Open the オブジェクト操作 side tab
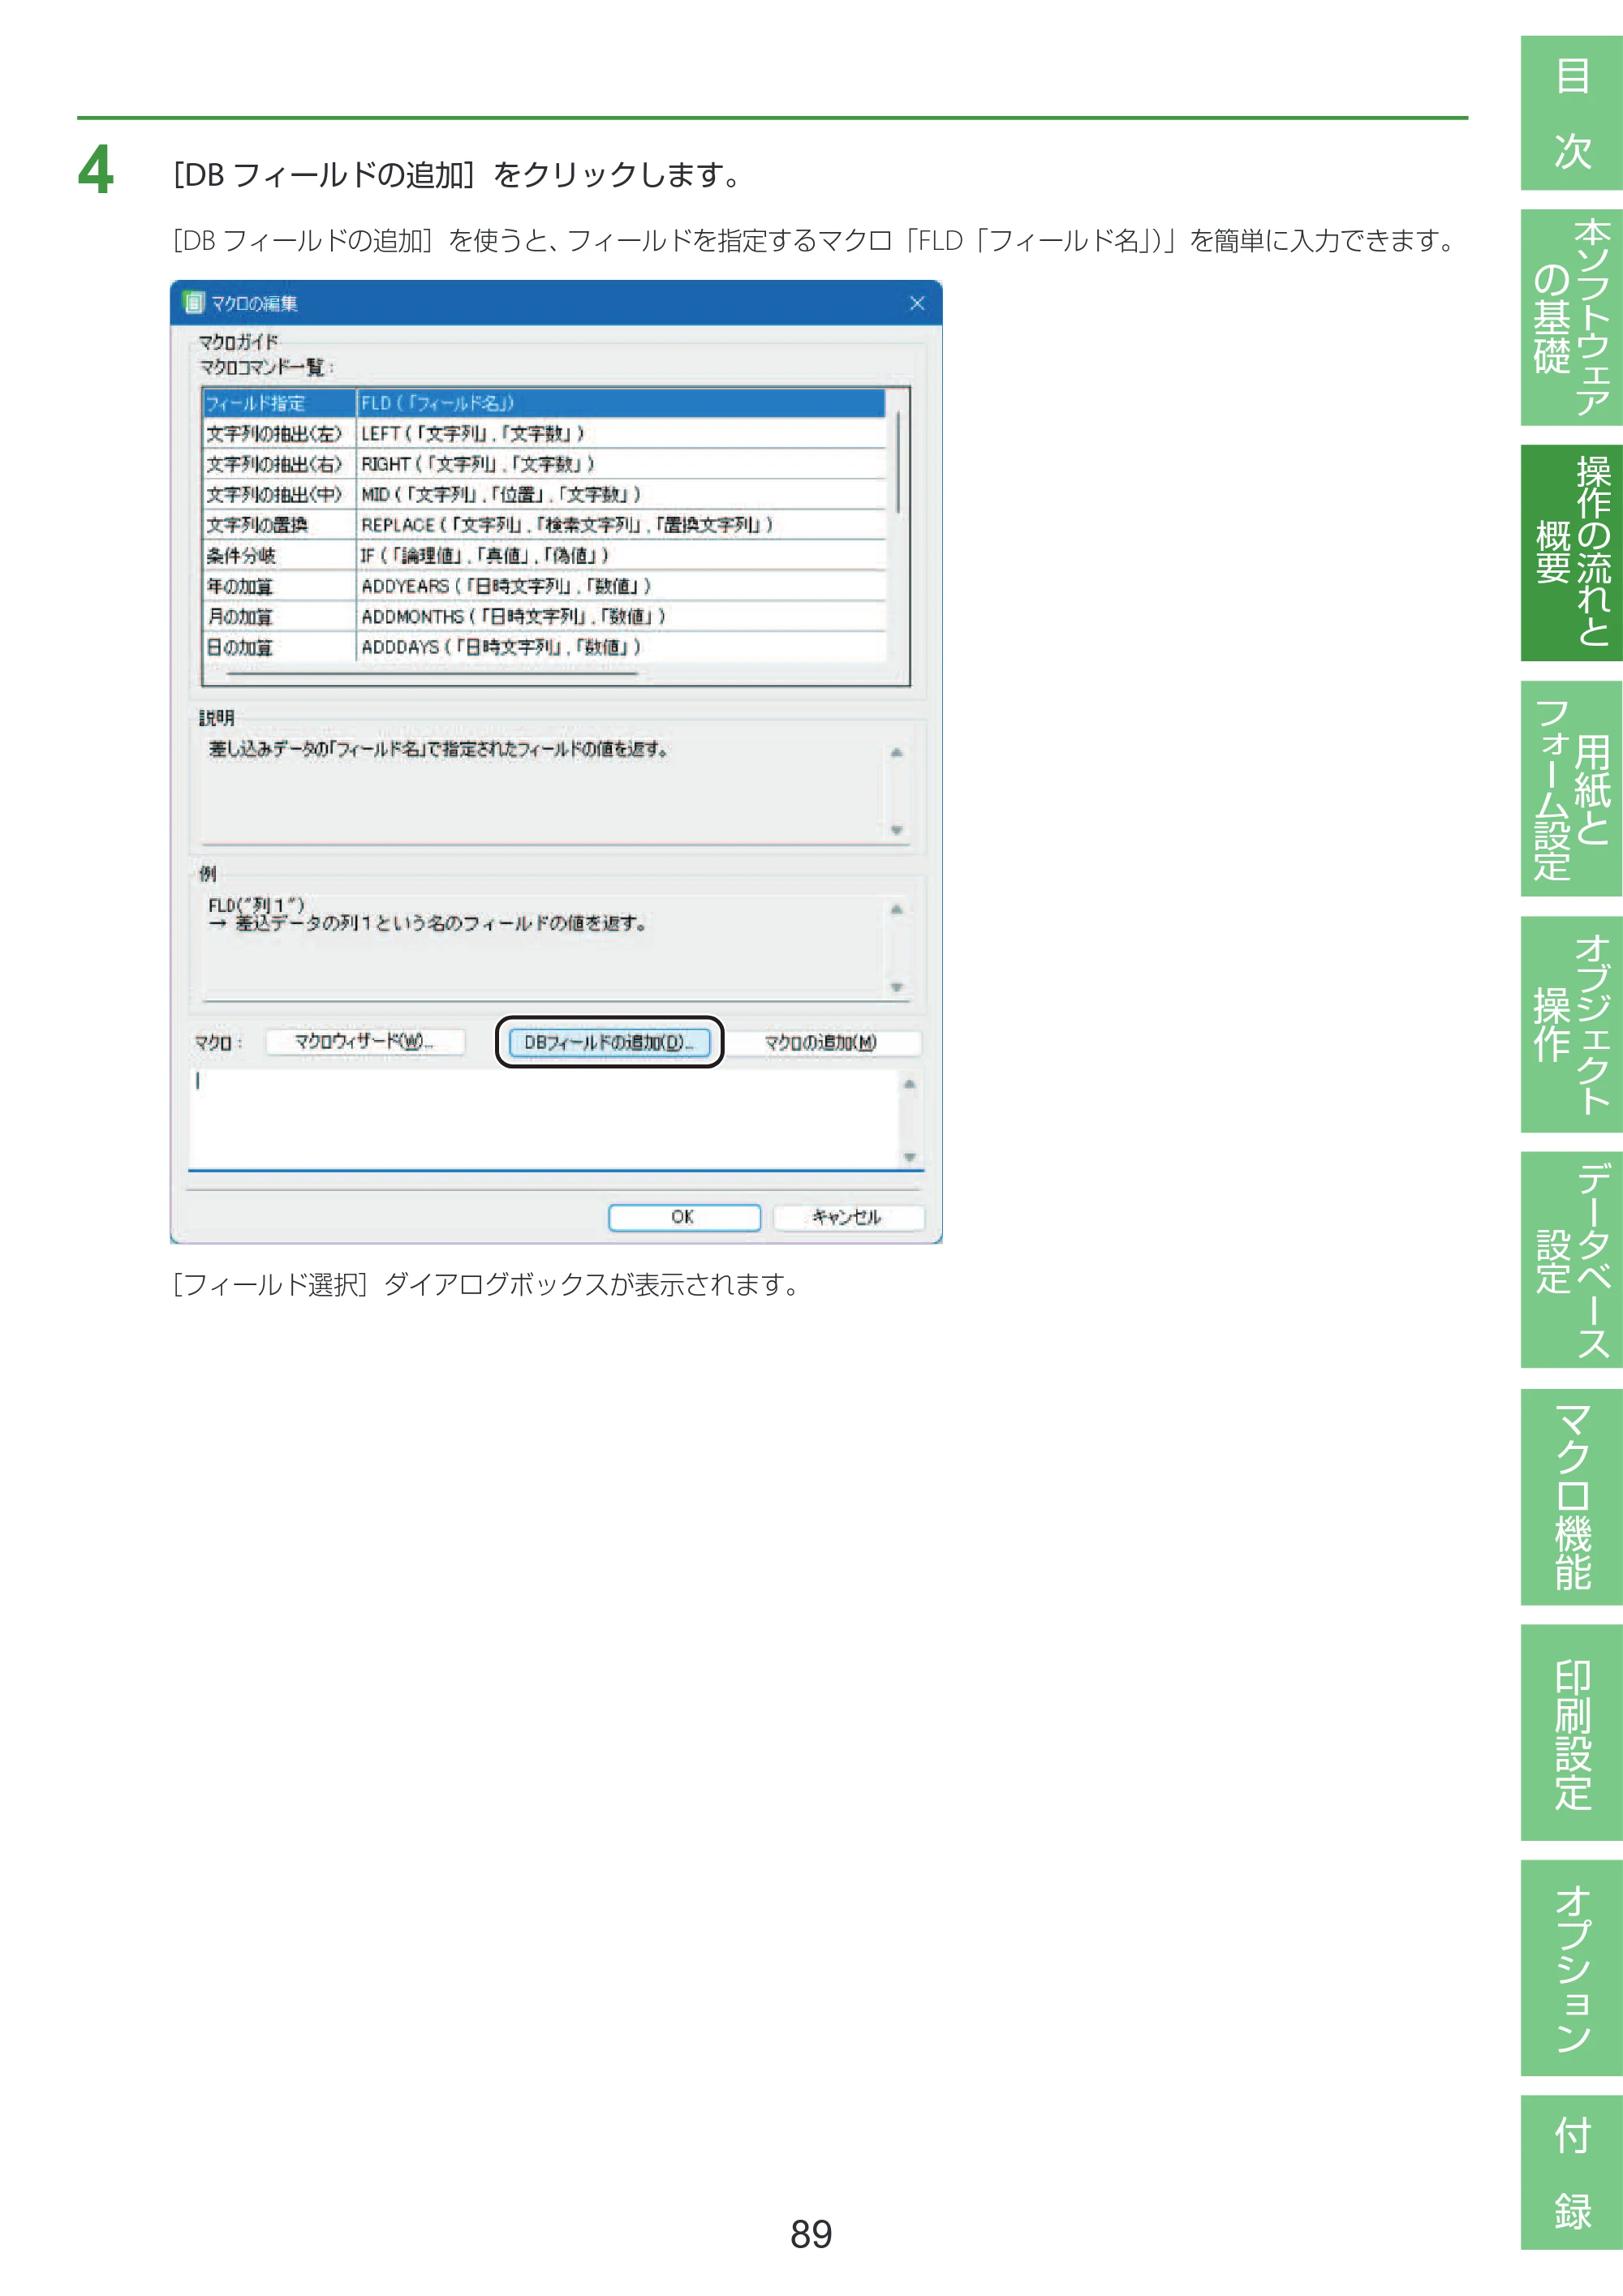The height and width of the screenshot is (2296, 1623). pyautogui.click(x=1571, y=1025)
